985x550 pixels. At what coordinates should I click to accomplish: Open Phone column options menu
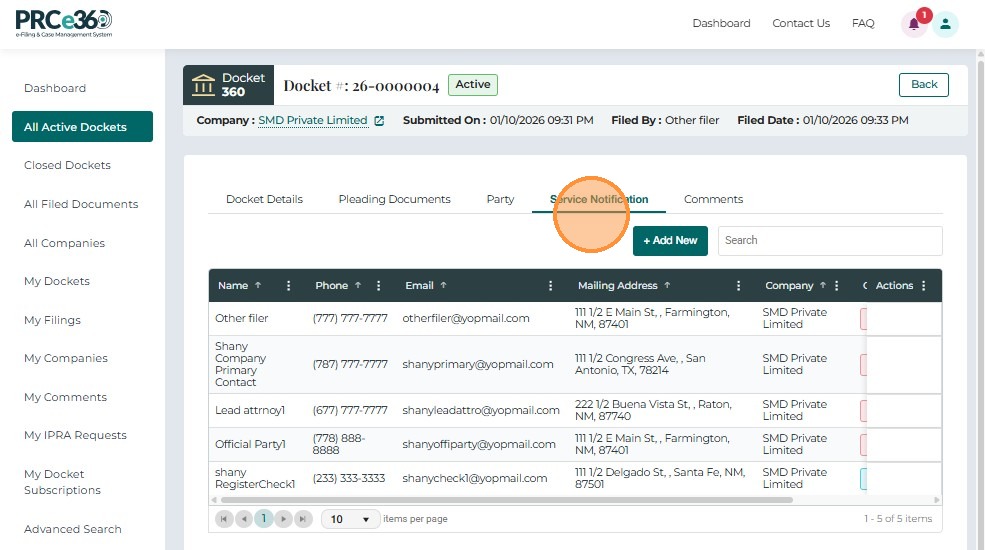click(x=378, y=286)
